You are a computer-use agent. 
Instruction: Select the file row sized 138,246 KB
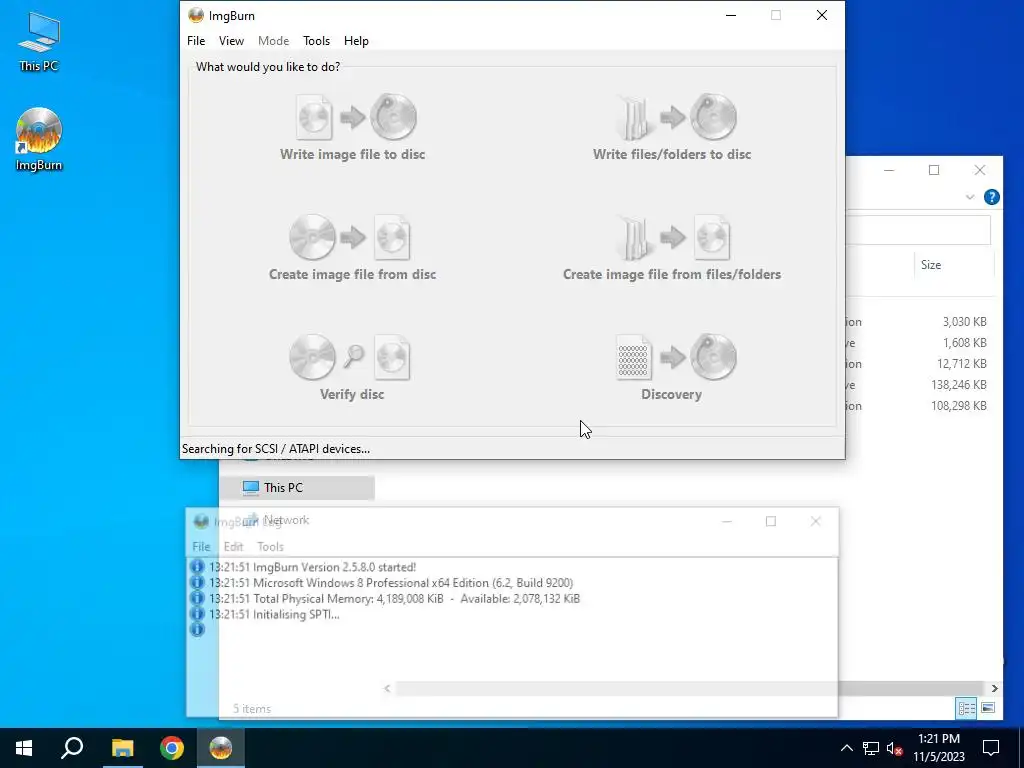(920, 384)
